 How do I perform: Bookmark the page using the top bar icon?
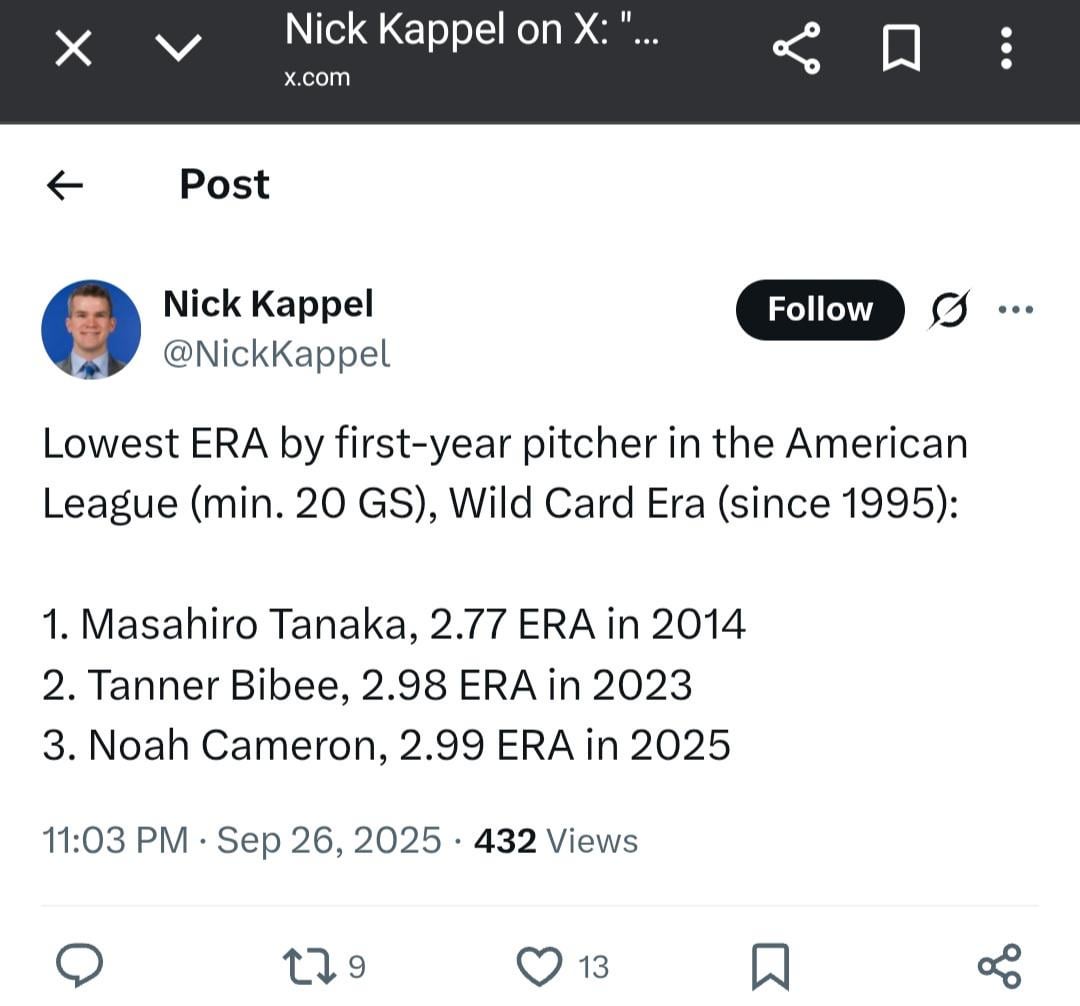901,47
